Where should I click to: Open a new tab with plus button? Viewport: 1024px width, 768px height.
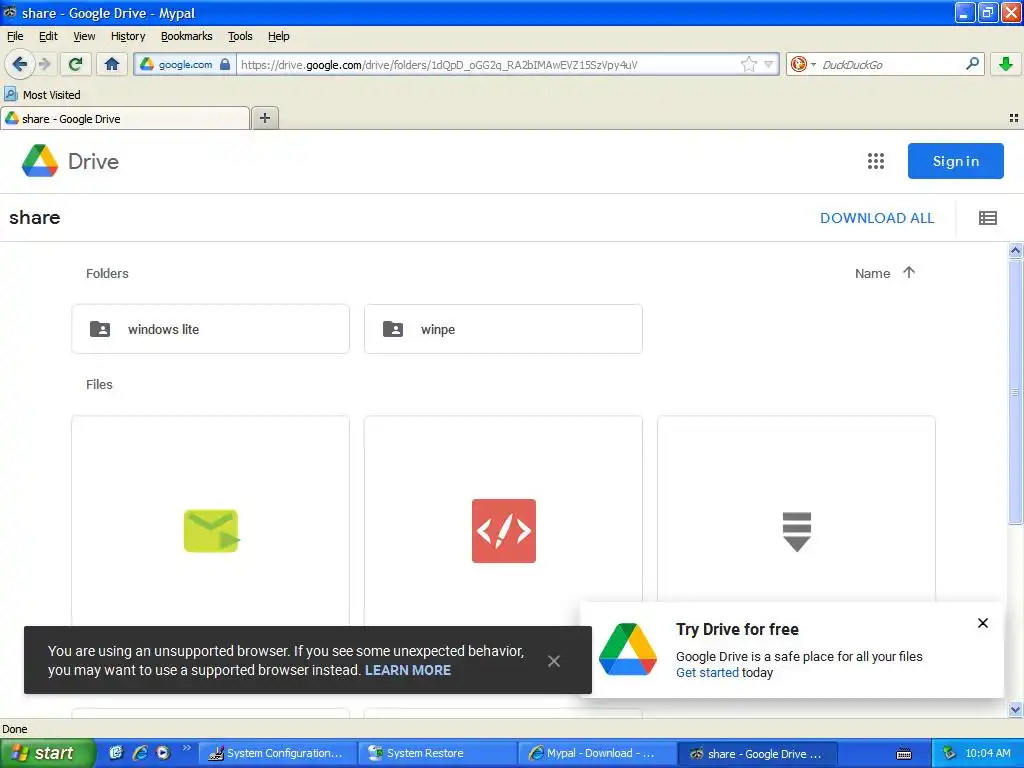pyautogui.click(x=264, y=118)
